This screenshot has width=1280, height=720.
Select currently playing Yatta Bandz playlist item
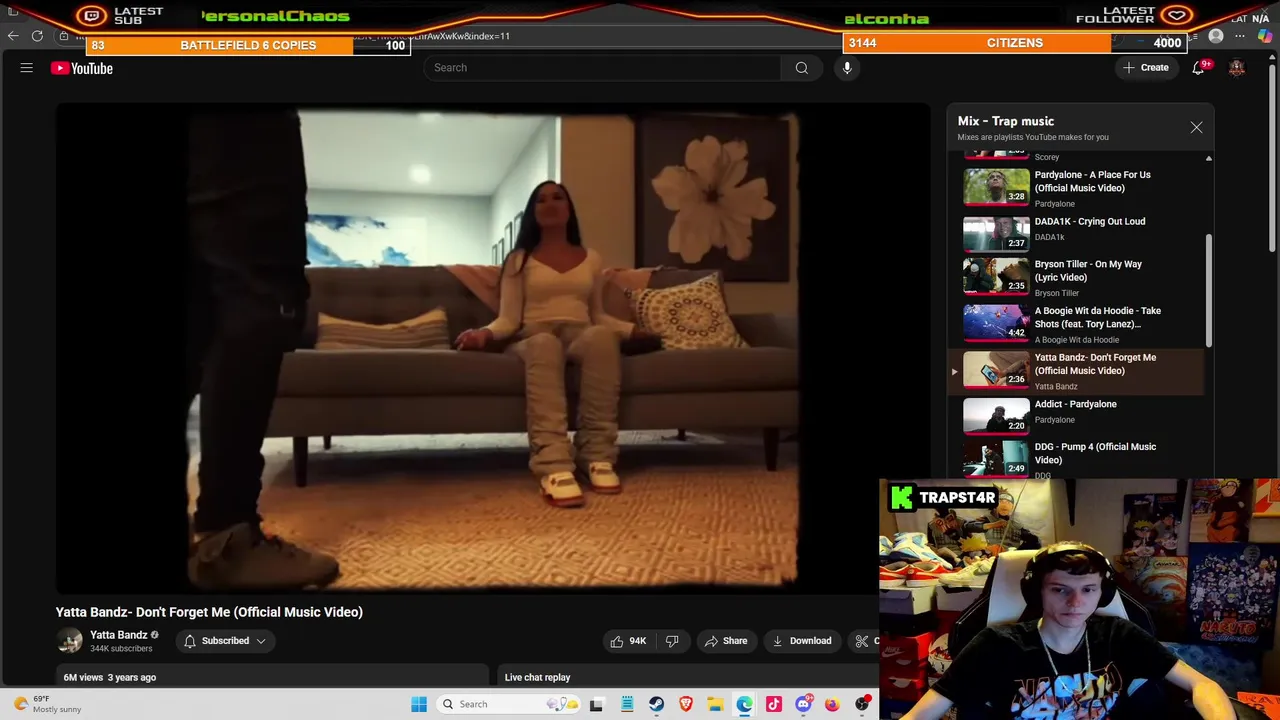pos(1078,371)
